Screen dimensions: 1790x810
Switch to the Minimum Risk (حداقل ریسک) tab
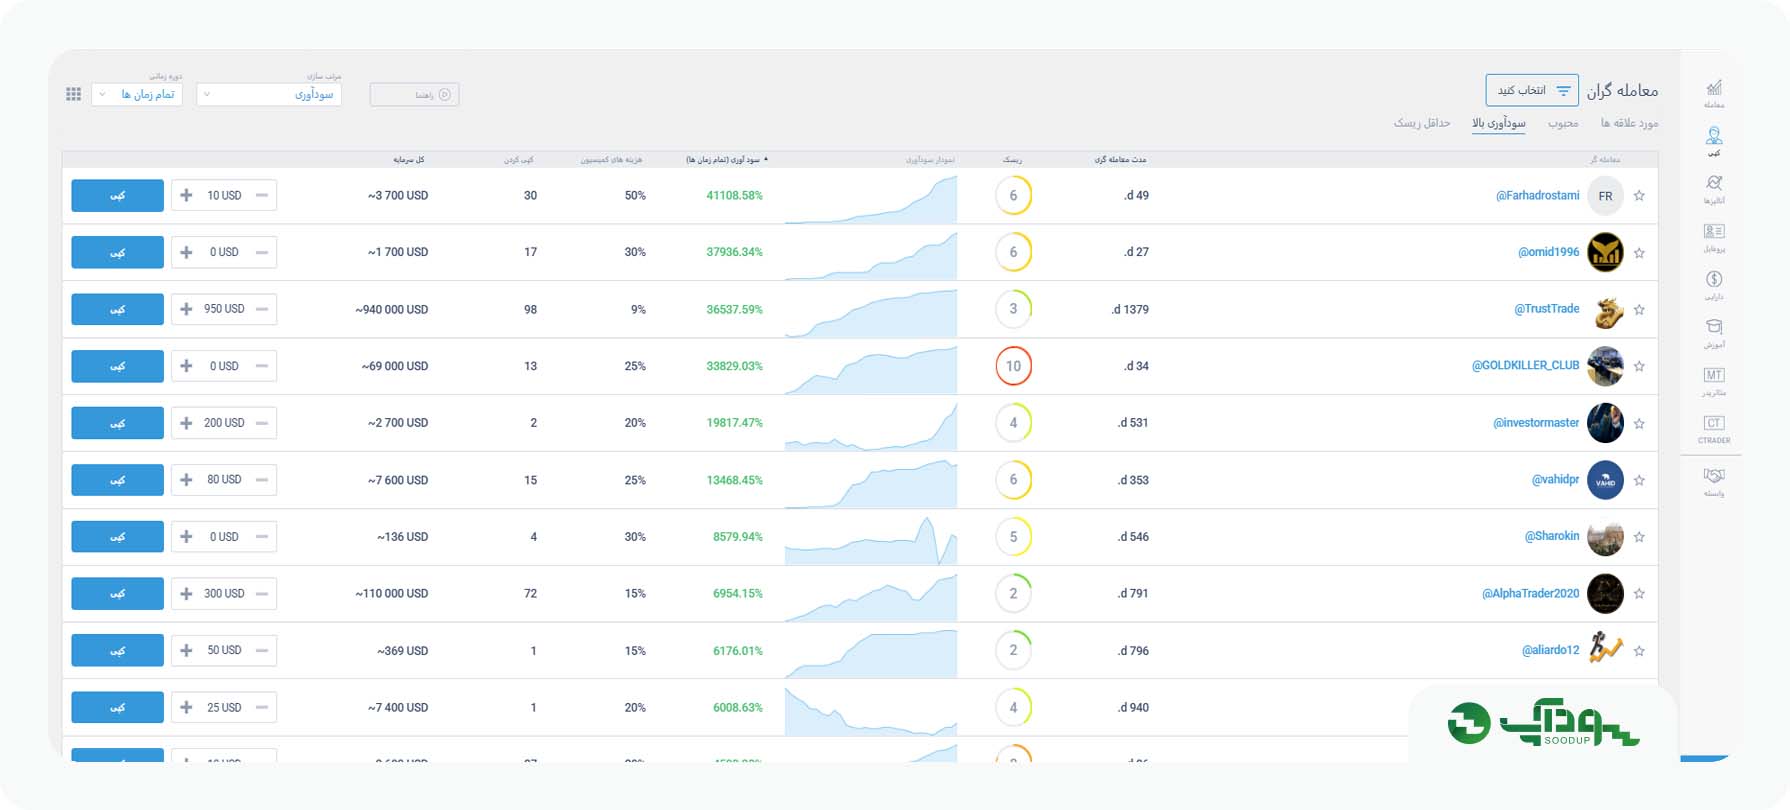point(1422,123)
